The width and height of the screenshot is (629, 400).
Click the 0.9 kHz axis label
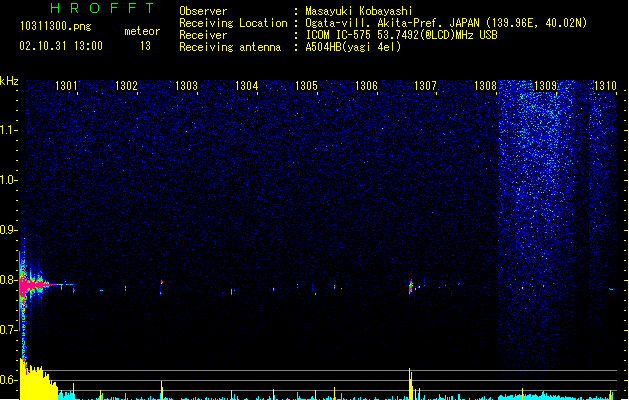click(x=9, y=230)
